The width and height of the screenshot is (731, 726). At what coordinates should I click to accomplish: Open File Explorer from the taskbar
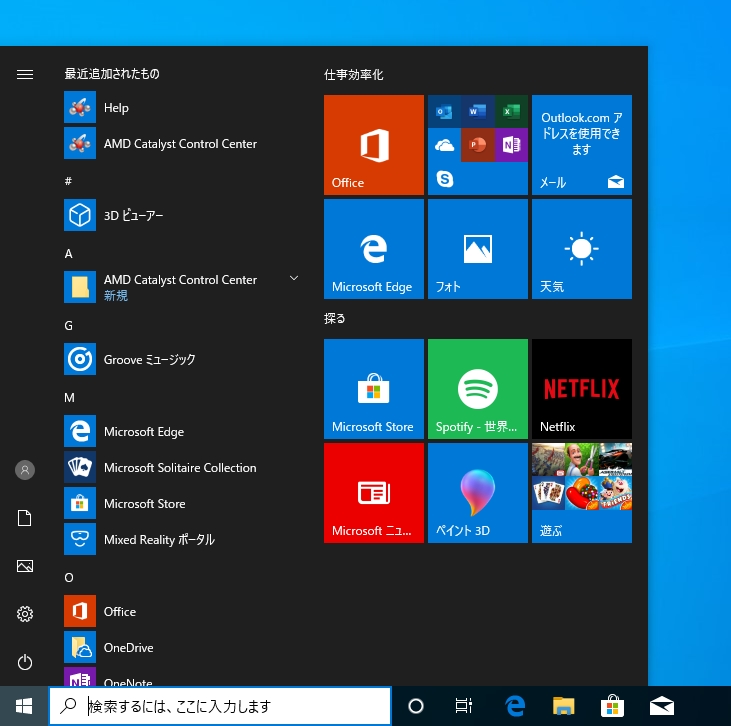click(564, 706)
